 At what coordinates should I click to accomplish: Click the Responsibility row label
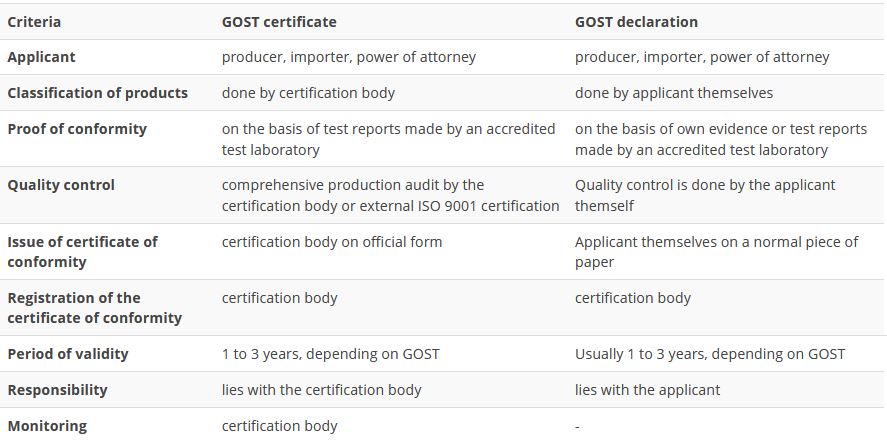coord(57,390)
